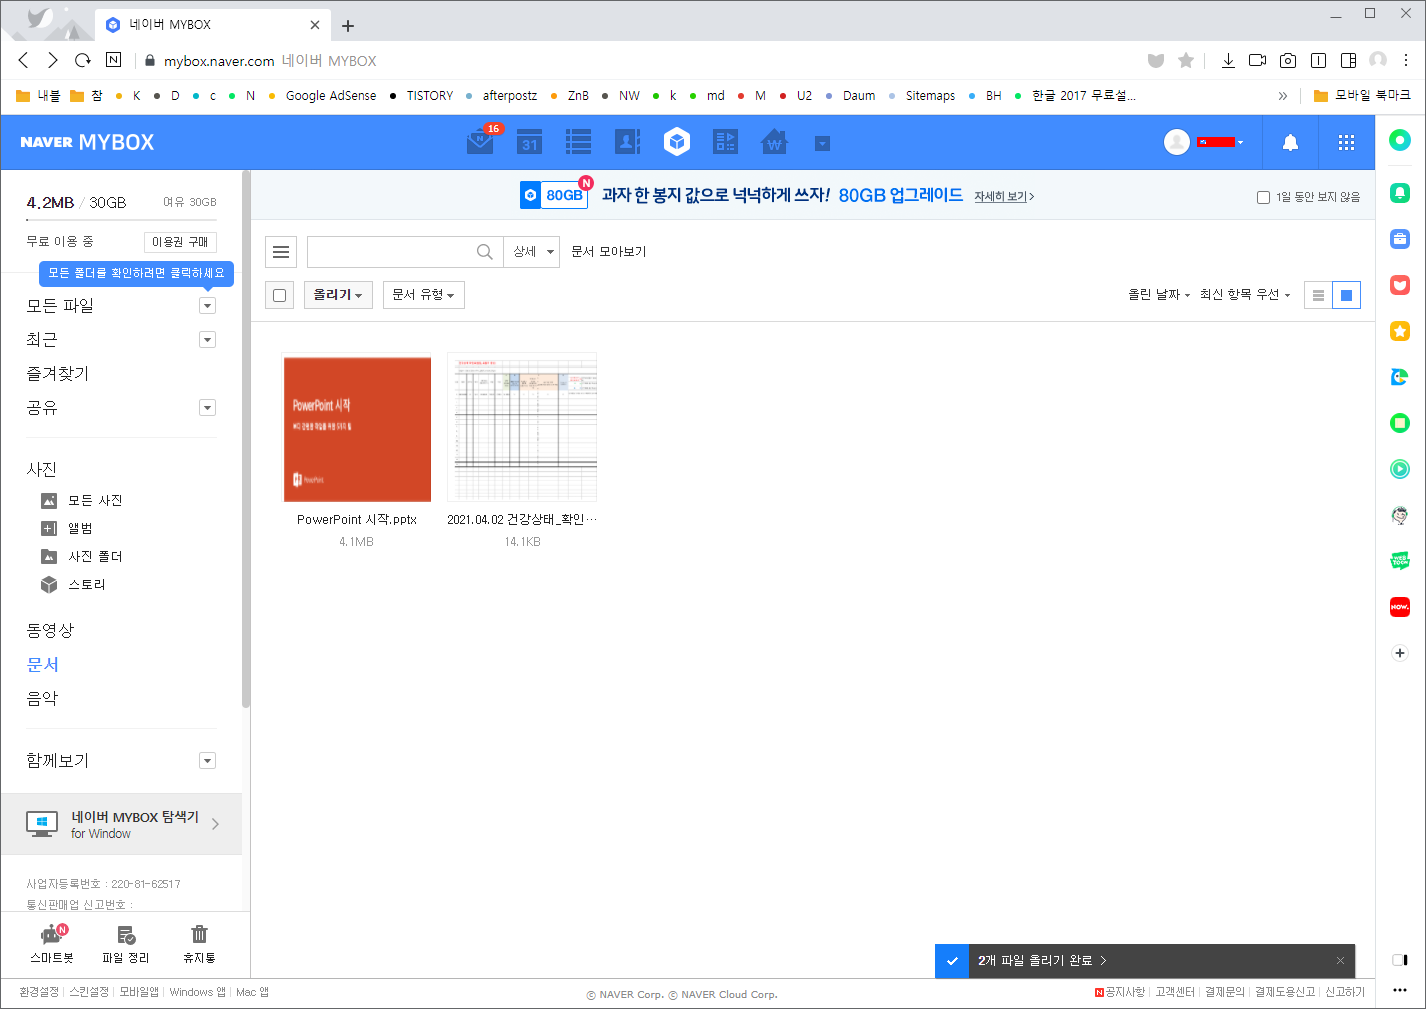Open the Naver services grid icon
This screenshot has width=1426, height=1009.
[x=1346, y=142]
